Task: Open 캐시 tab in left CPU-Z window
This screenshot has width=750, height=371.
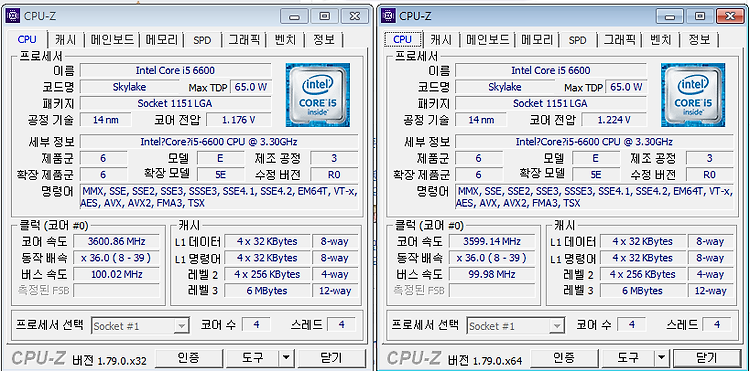Action: click(67, 40)
